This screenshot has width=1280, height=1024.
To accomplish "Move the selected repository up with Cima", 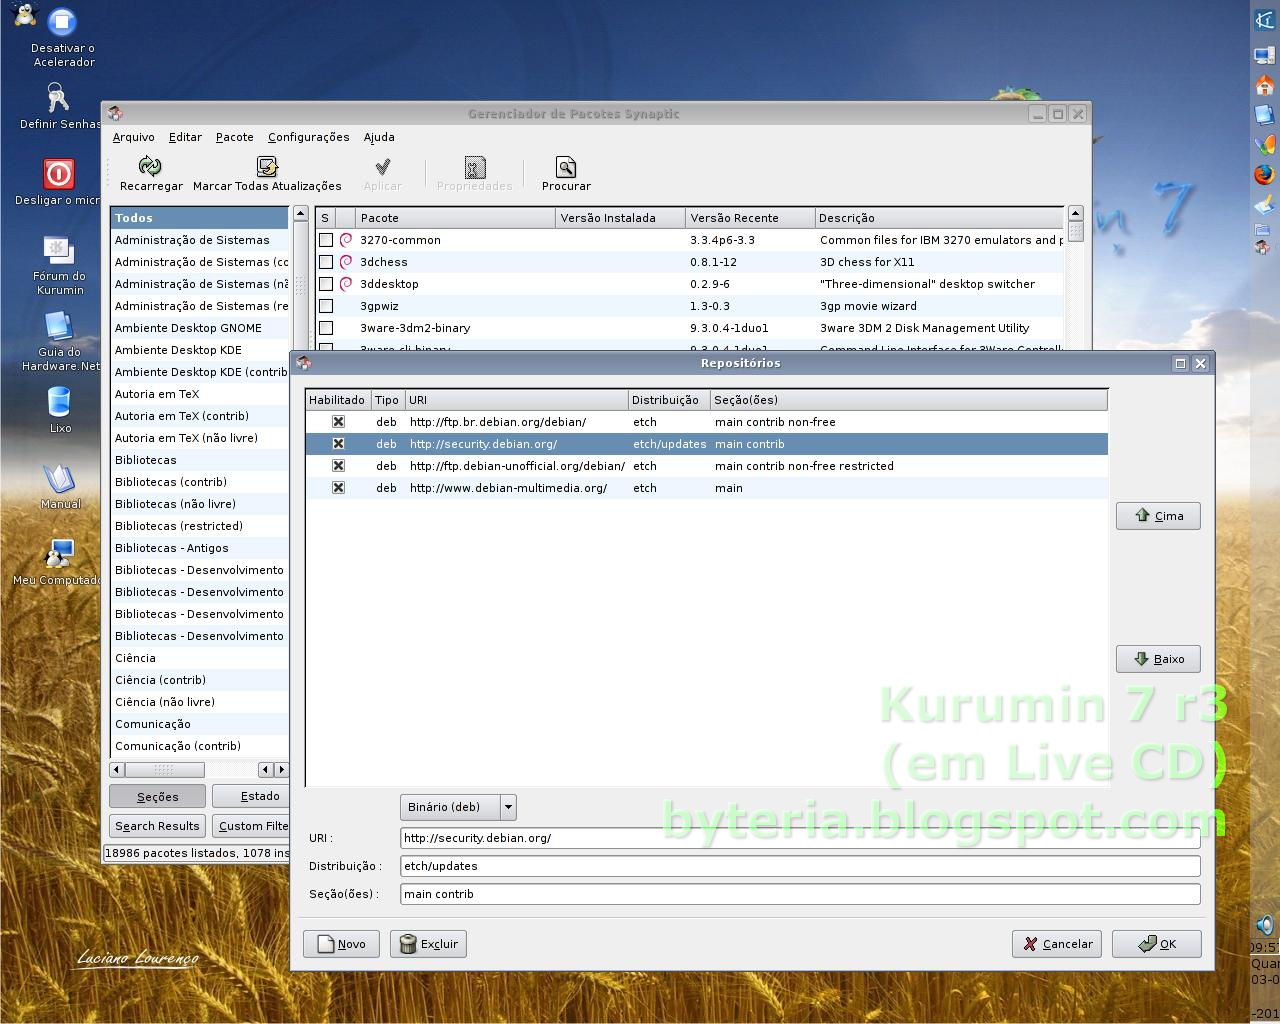I will pos(1157,515).
